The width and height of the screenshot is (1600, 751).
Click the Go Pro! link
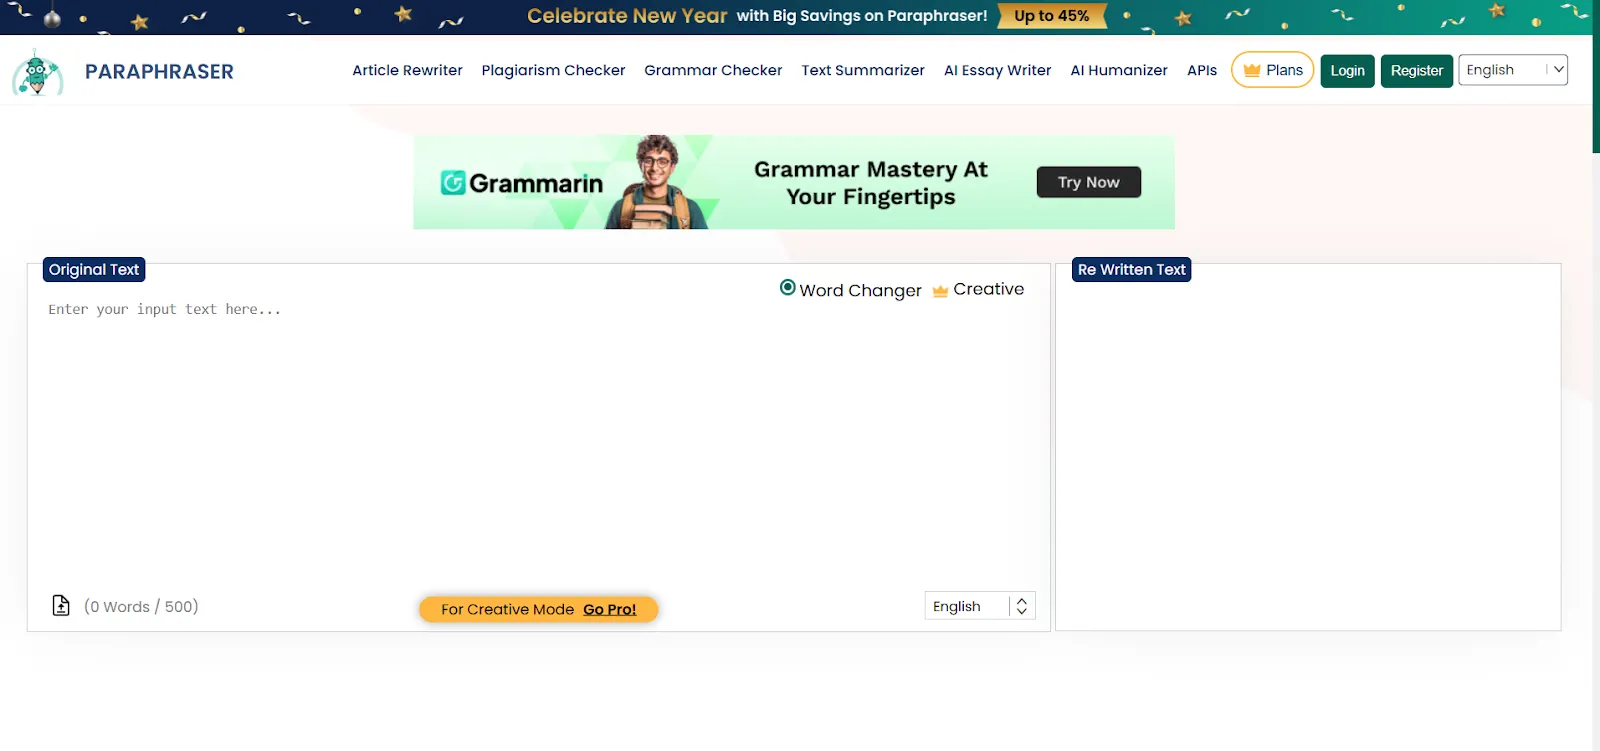610,609
